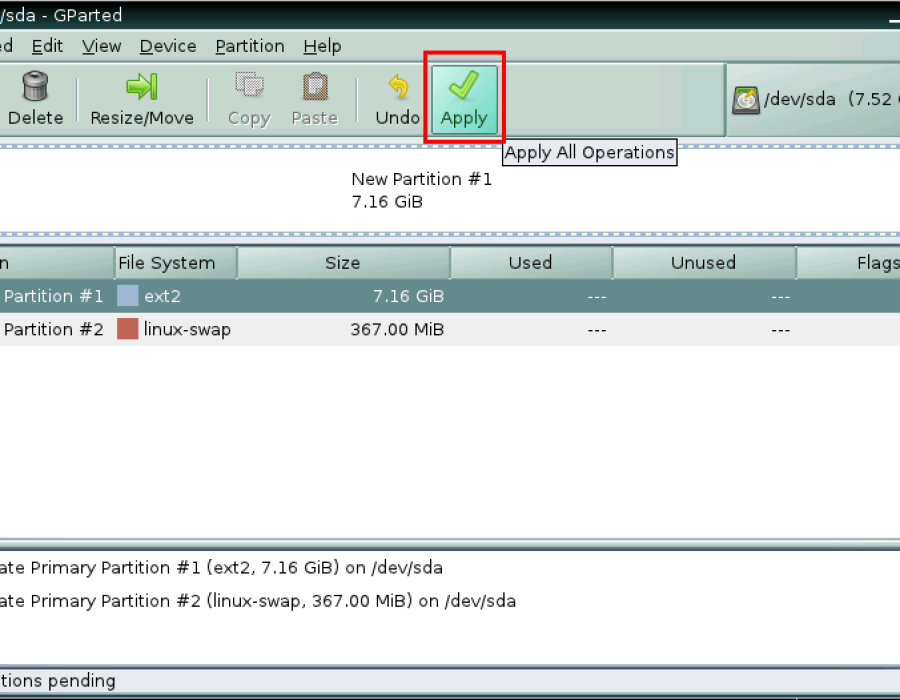
Task: Click the hard disk icon beside /dev/sda
Action: [746, 100]
